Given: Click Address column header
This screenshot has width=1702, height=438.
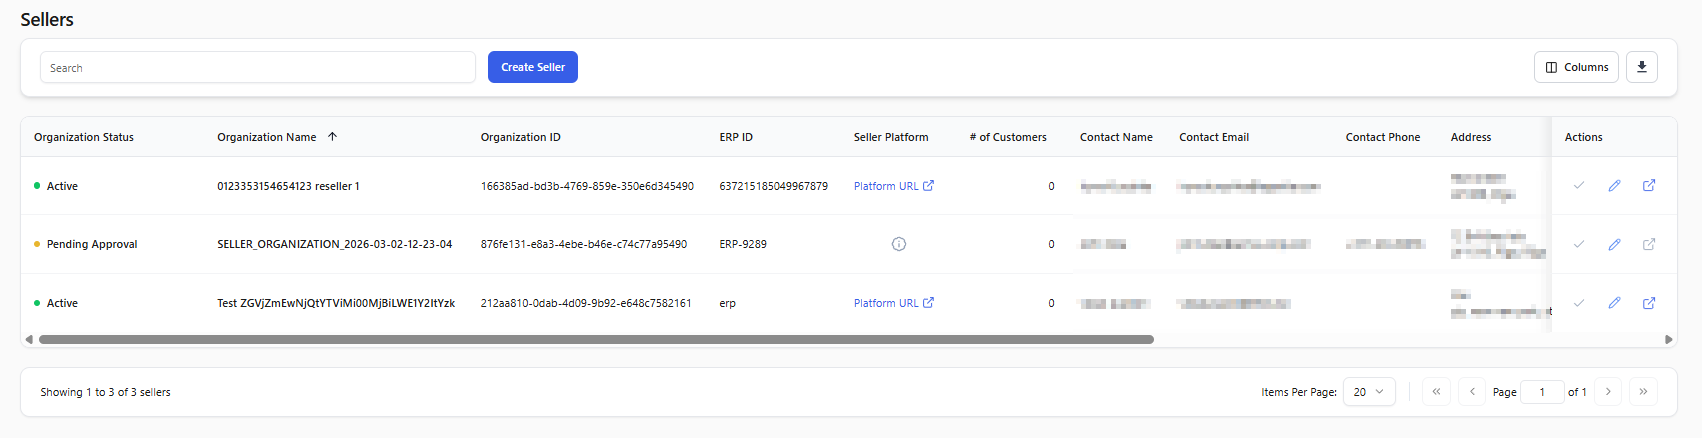Looking at the screenshot, I should (x=1471, y=137).
